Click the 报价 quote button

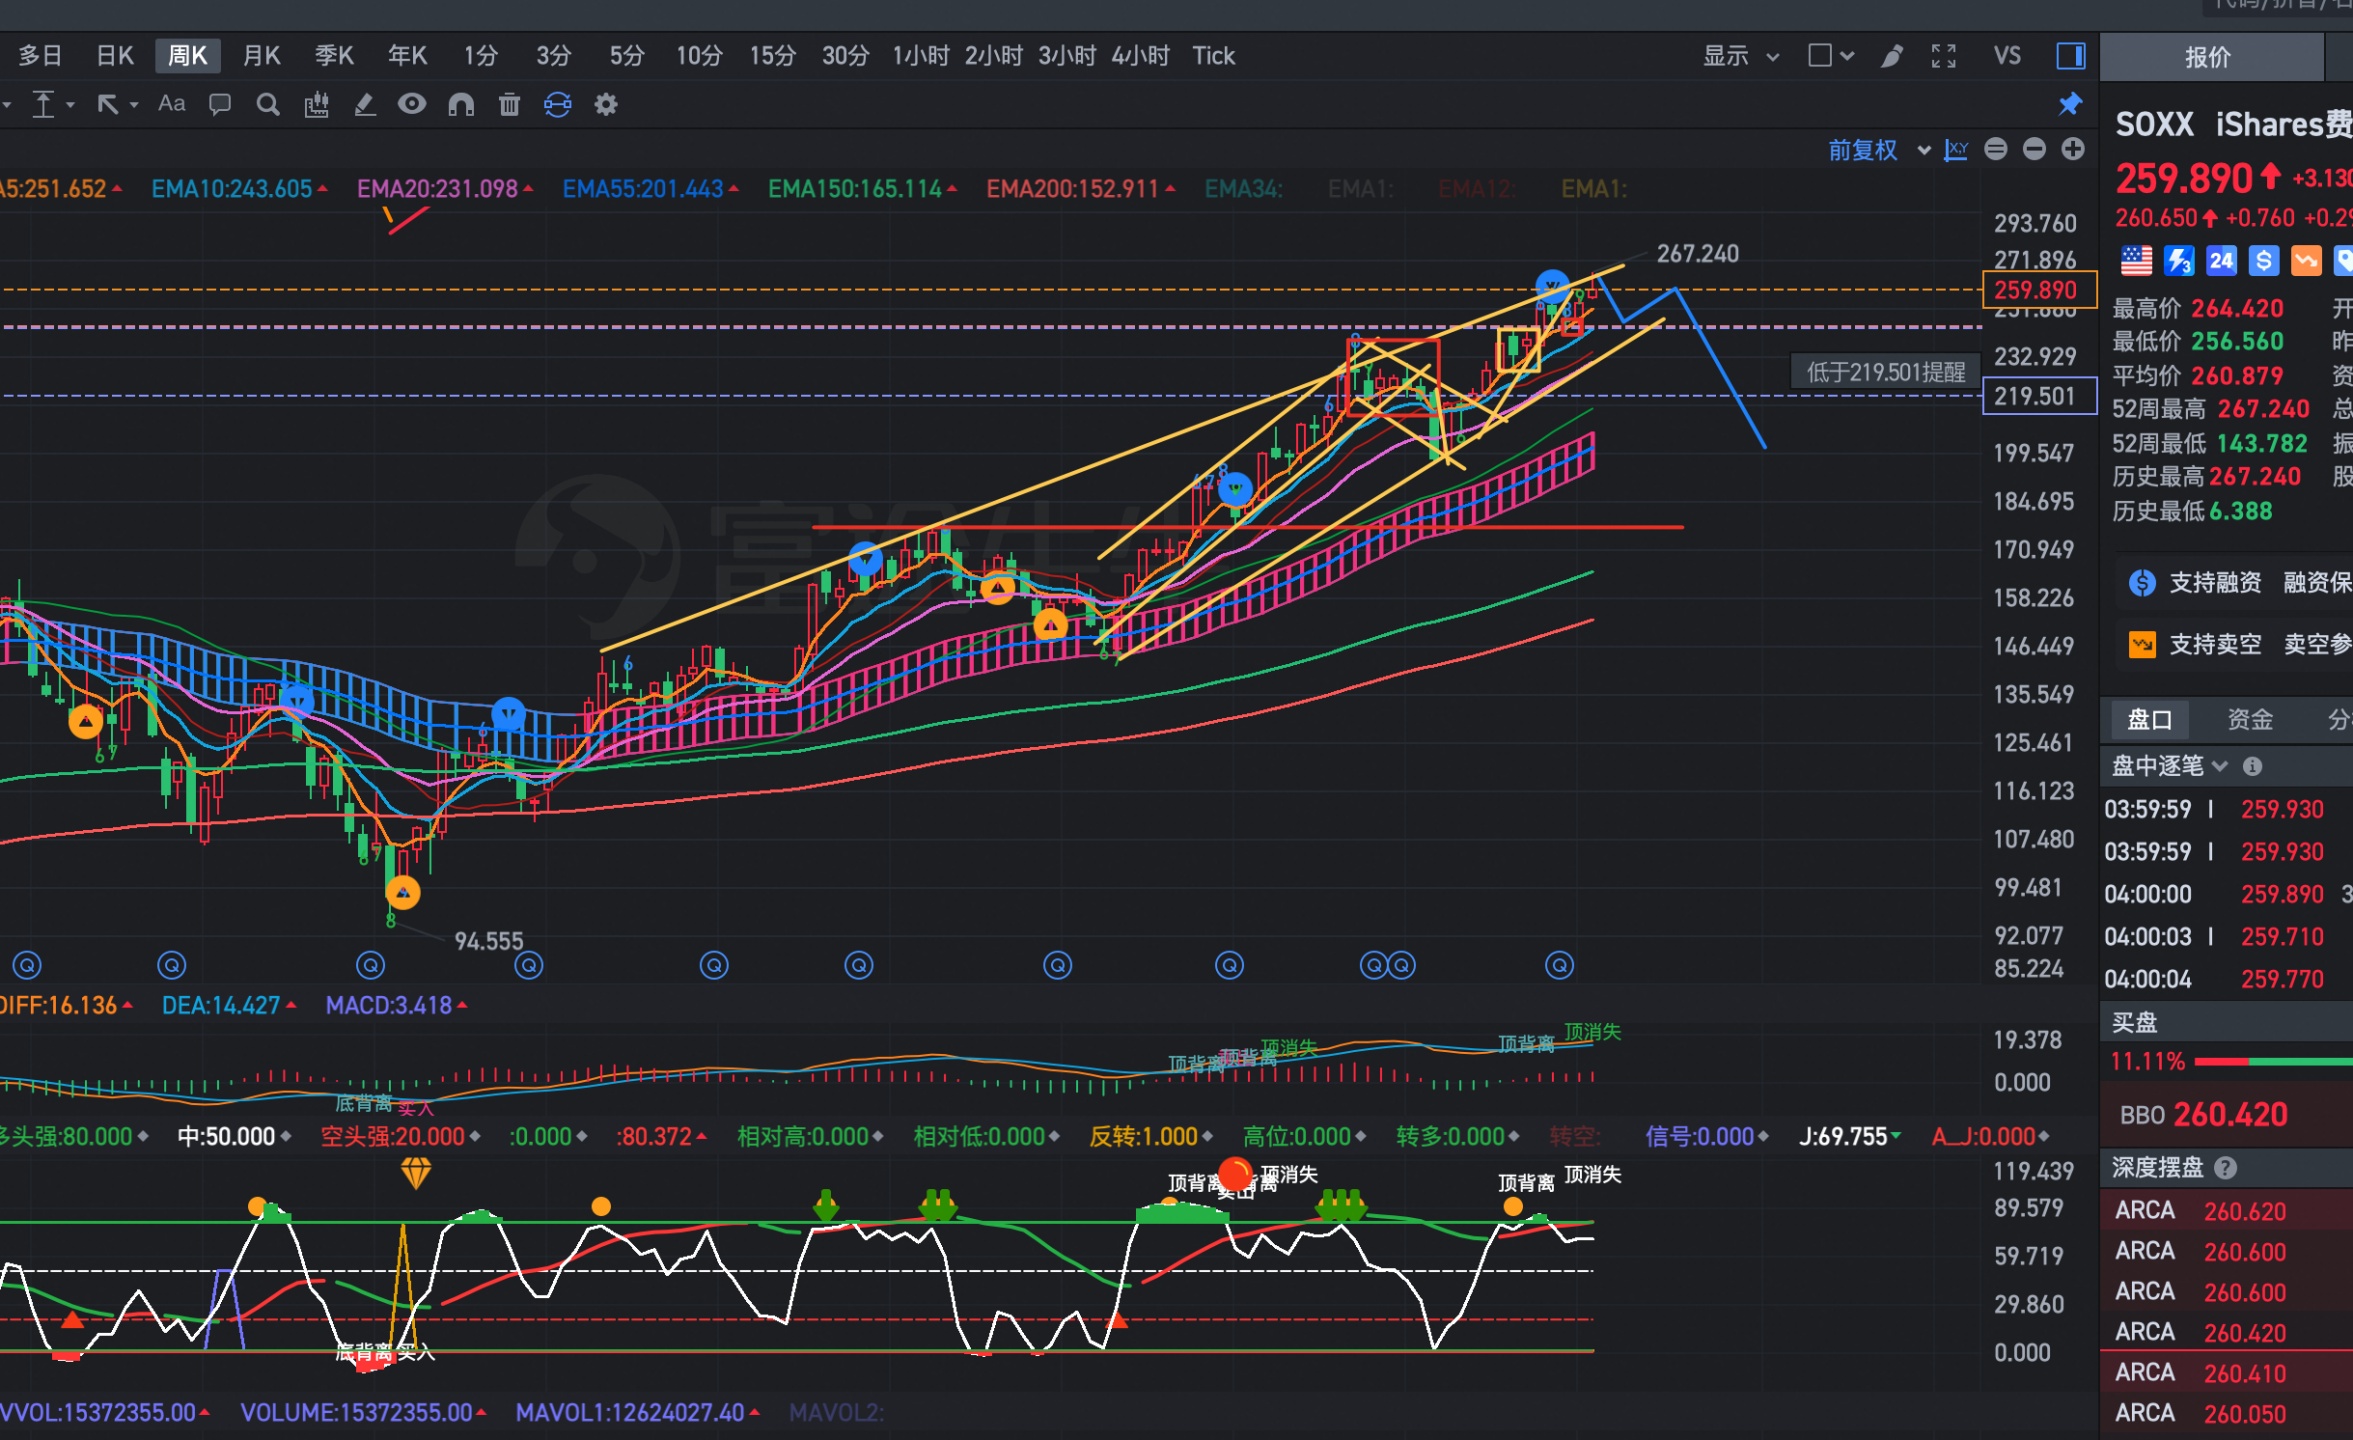2207,57
